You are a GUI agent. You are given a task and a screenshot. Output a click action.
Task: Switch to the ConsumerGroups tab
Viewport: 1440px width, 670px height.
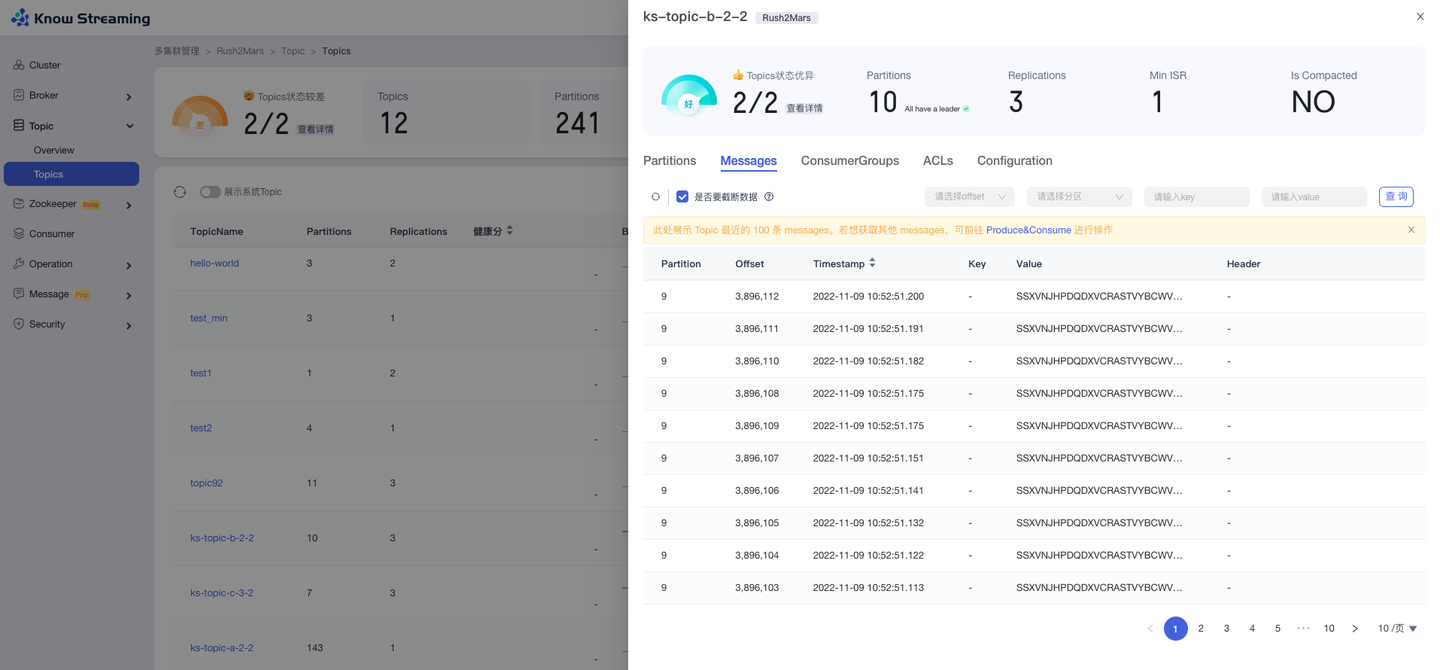pos(849,161)
